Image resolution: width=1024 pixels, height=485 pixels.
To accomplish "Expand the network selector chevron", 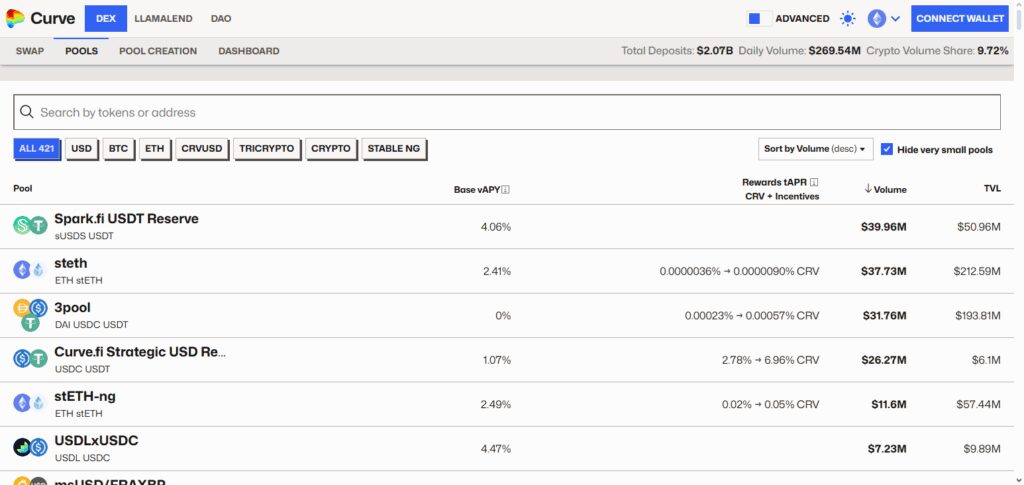I will 895,19.
